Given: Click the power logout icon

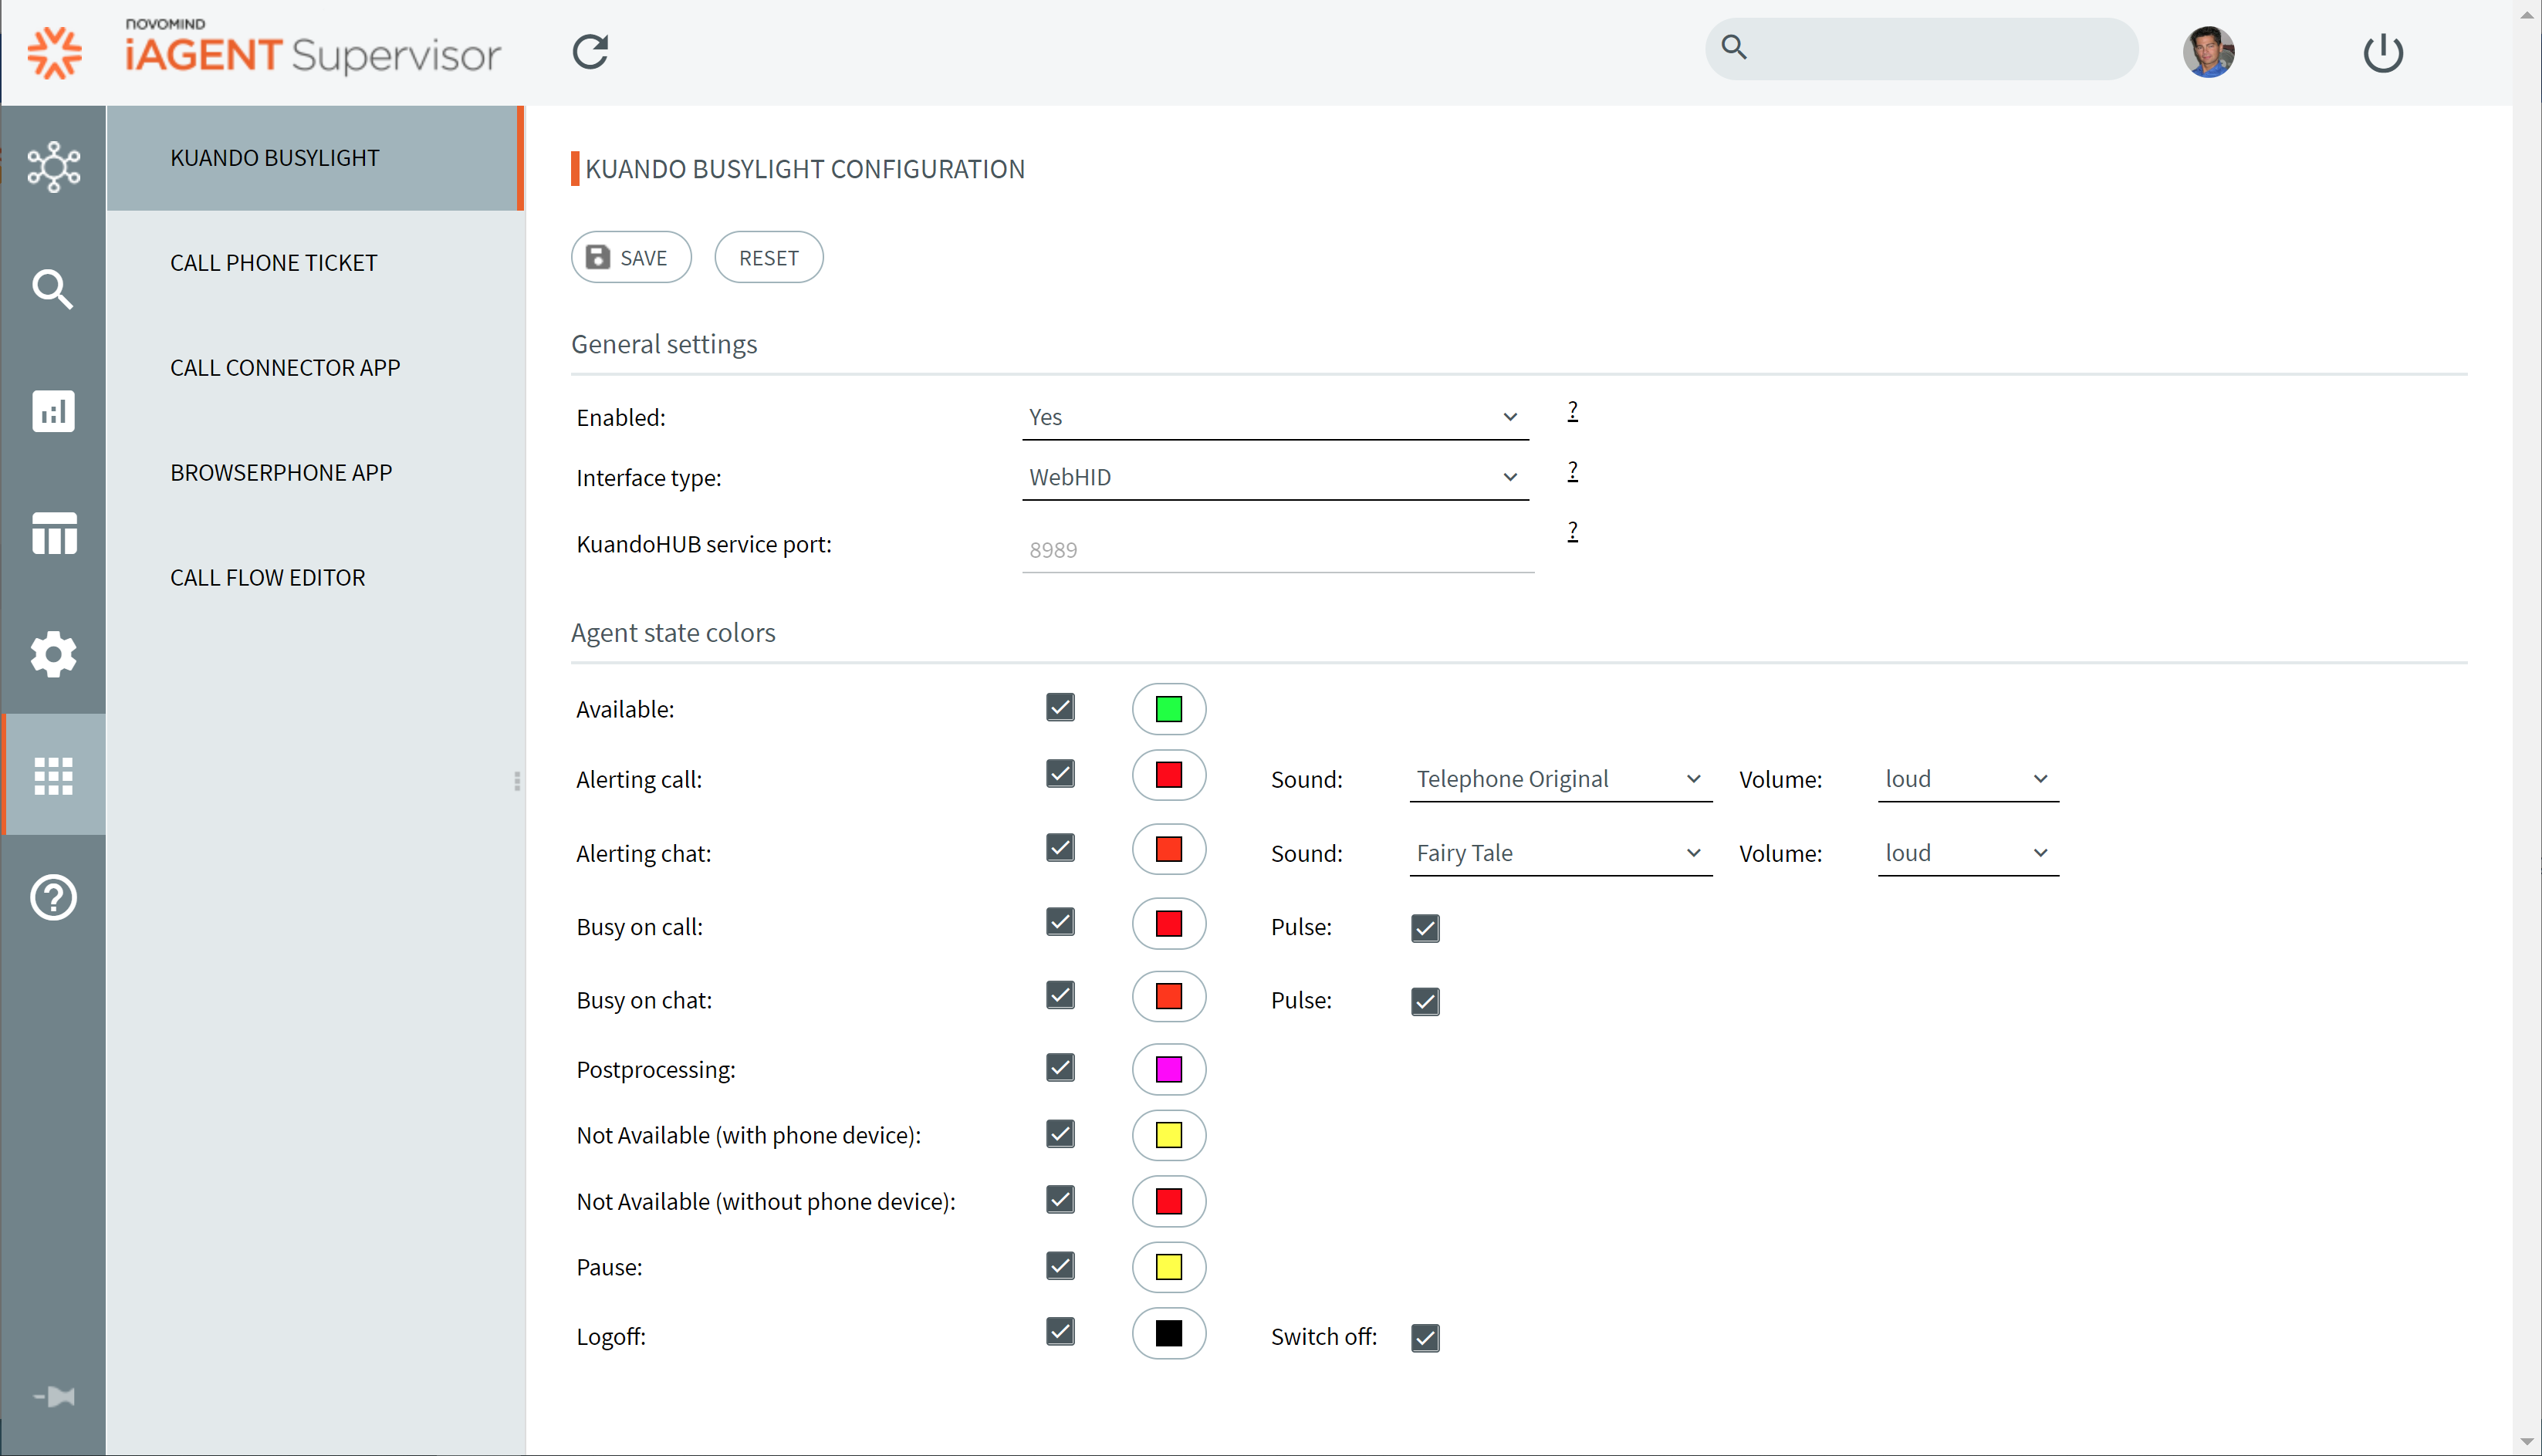Looking at the screenshot, I should tap(2383, 52).
